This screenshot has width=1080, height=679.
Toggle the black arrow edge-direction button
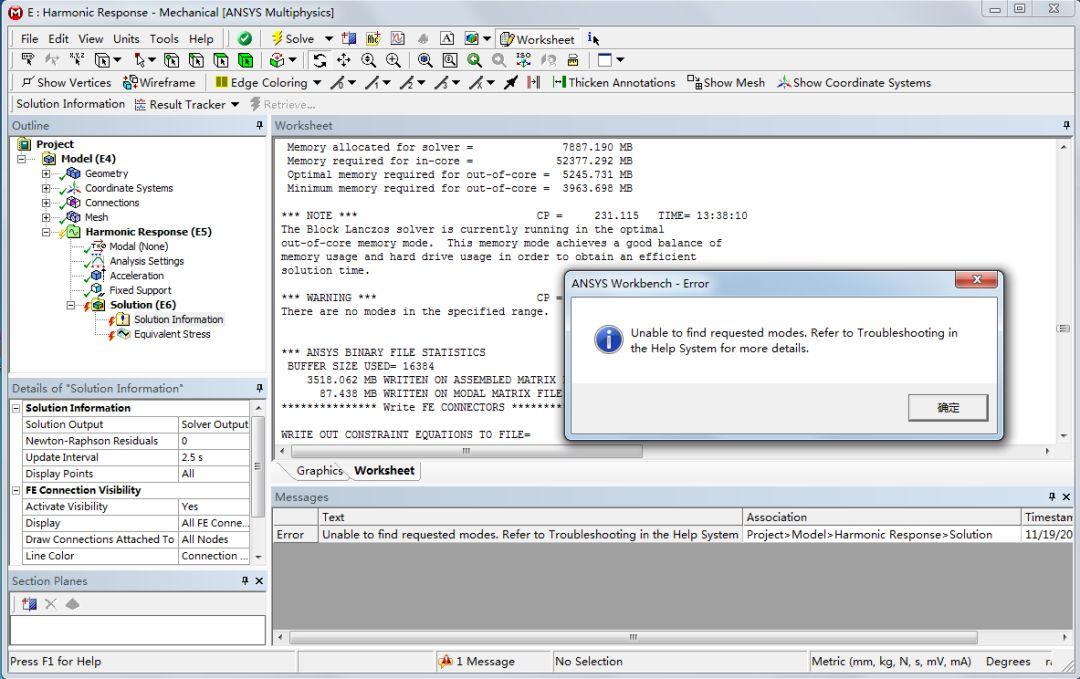pos(510,83)
